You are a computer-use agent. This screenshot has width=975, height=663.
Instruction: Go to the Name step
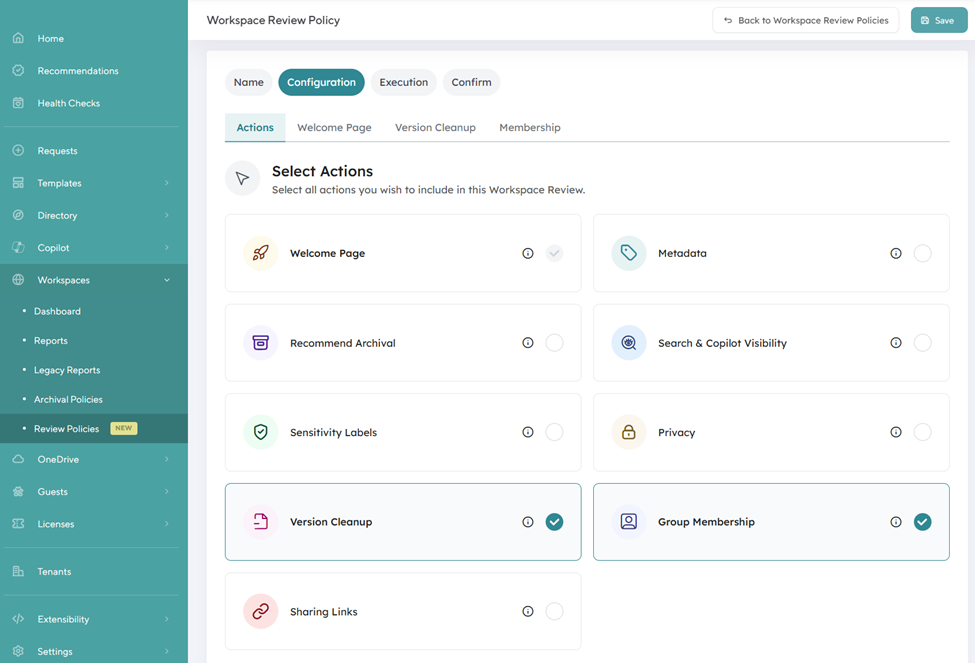tap(249, 82)
